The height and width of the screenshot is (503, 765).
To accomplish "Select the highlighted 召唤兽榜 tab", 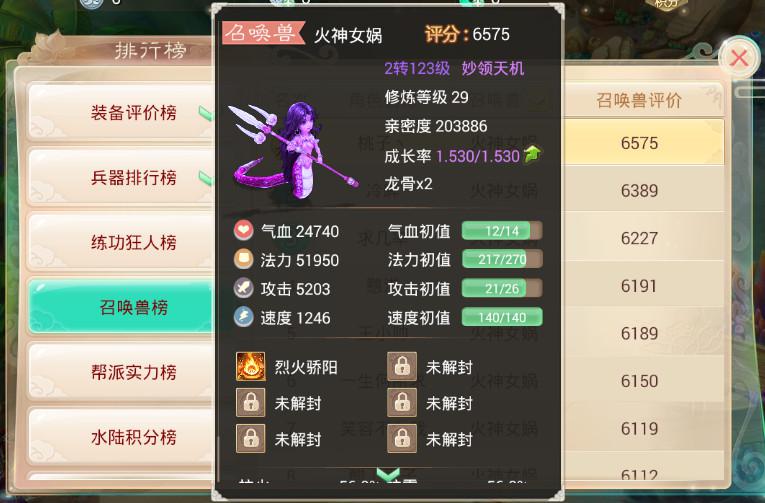I will [121, 307].
